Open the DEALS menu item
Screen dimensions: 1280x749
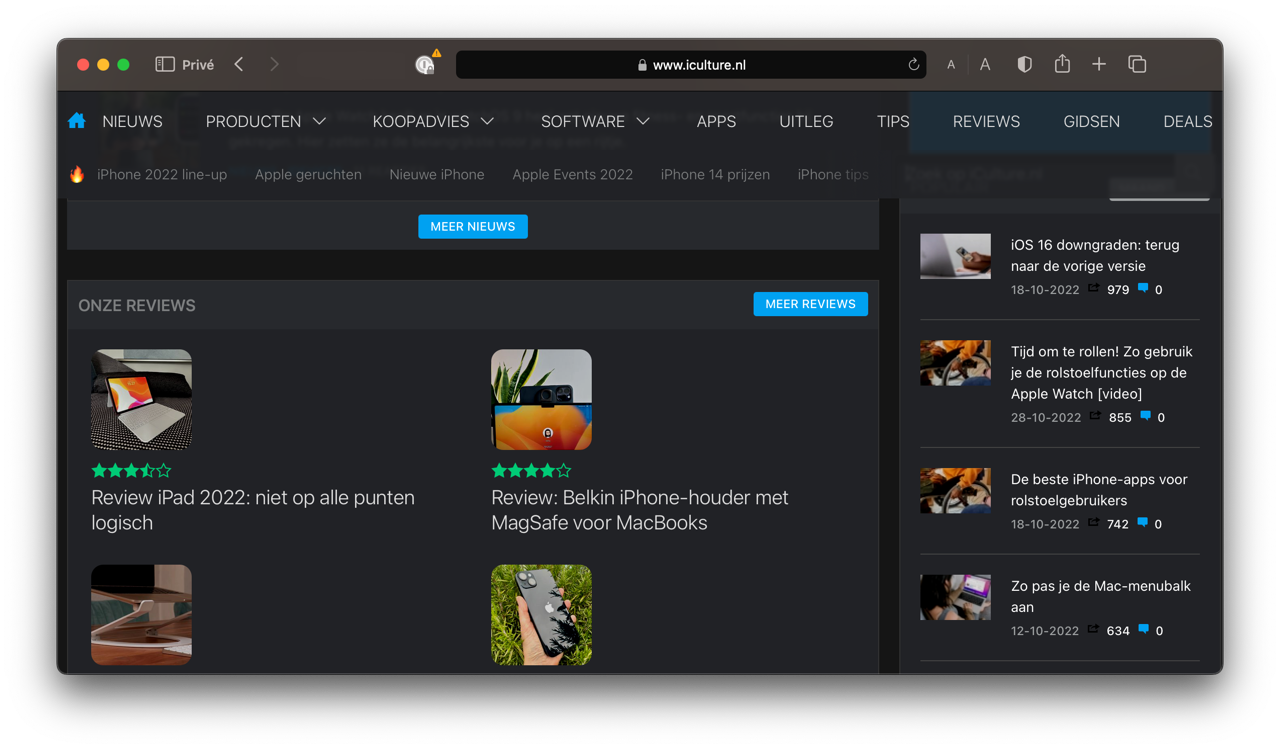(1187, 121)
